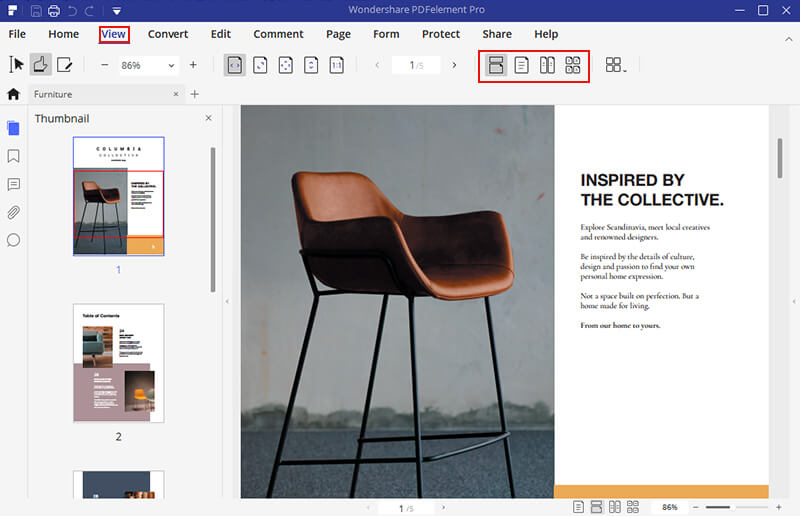Select page 2 thumbnail

119,363
